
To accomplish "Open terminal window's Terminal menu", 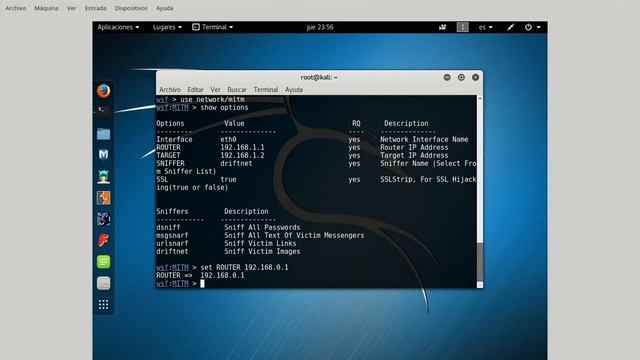I will pos(266,90).
